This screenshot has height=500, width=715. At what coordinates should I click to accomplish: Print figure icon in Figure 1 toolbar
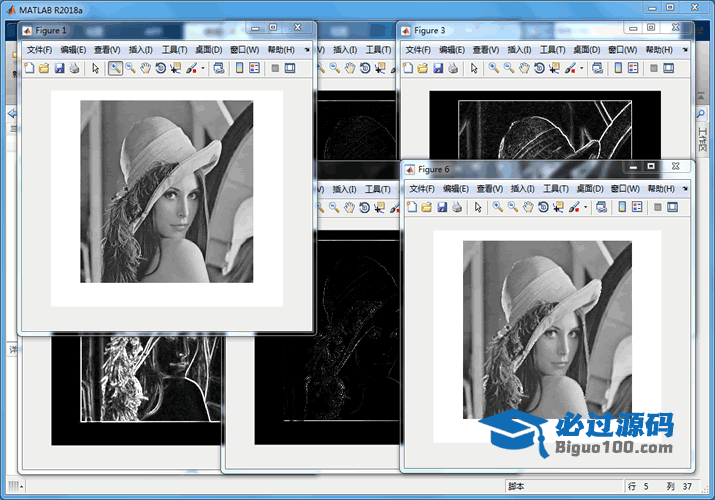pyautogui.click(x=74, y=68)
